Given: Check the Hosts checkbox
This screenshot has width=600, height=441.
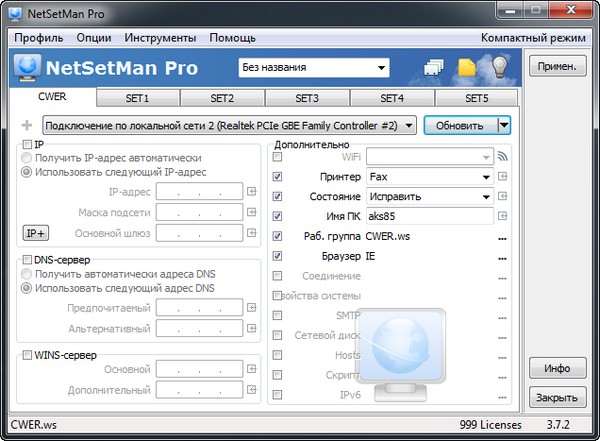Looking at the screenshot, I should coord(277,355).
